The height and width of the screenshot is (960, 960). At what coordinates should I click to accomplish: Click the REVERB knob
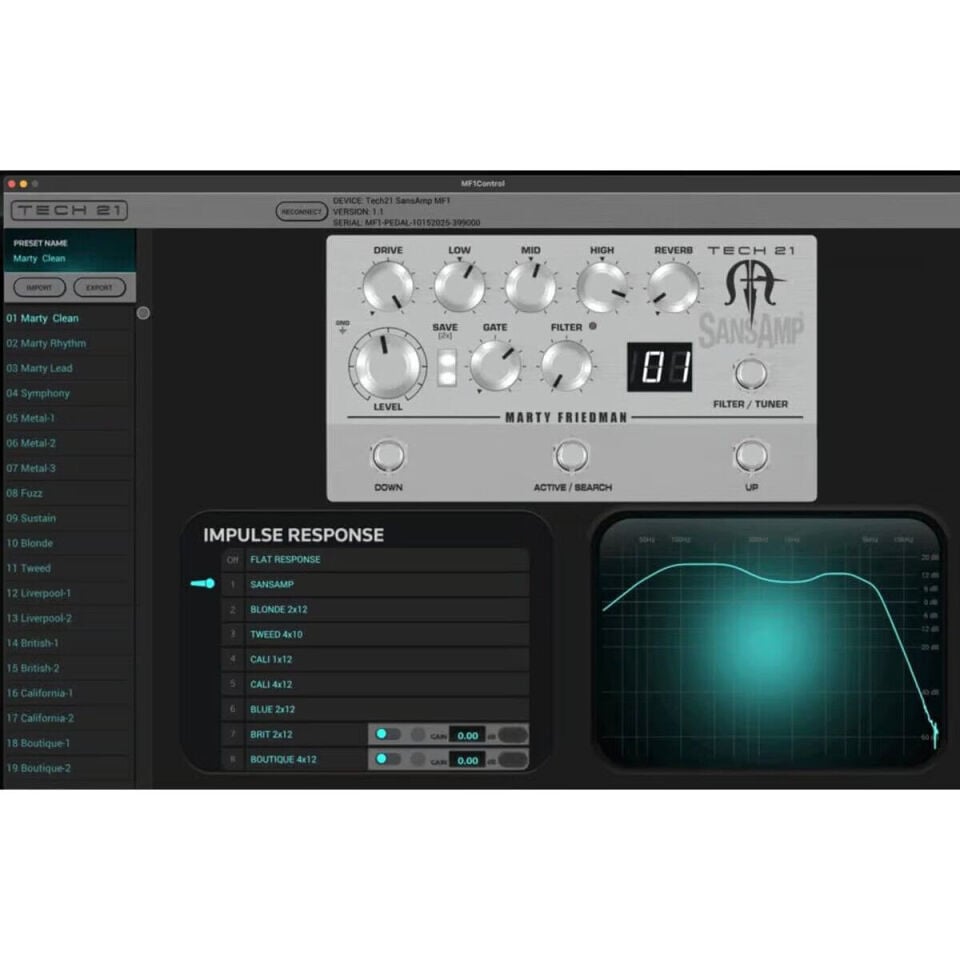[673, 286]
